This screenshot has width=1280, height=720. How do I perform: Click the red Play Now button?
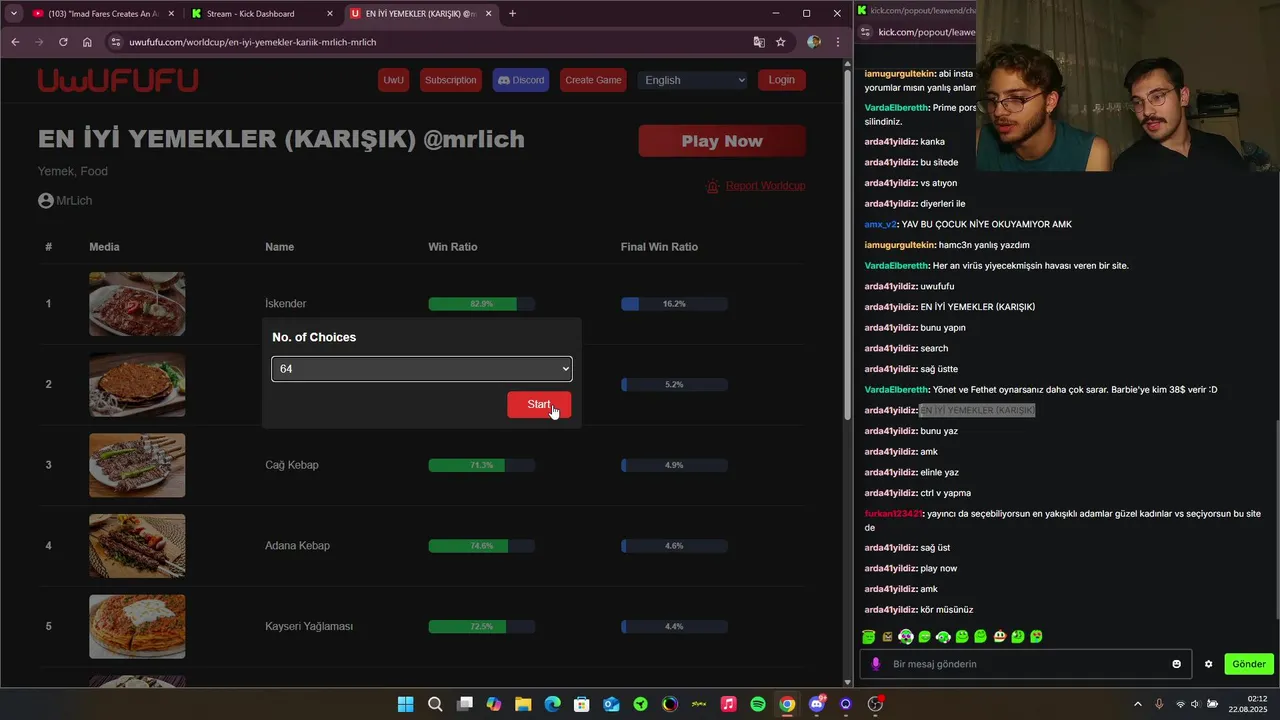pyautogui.click(x=722, y=141)
